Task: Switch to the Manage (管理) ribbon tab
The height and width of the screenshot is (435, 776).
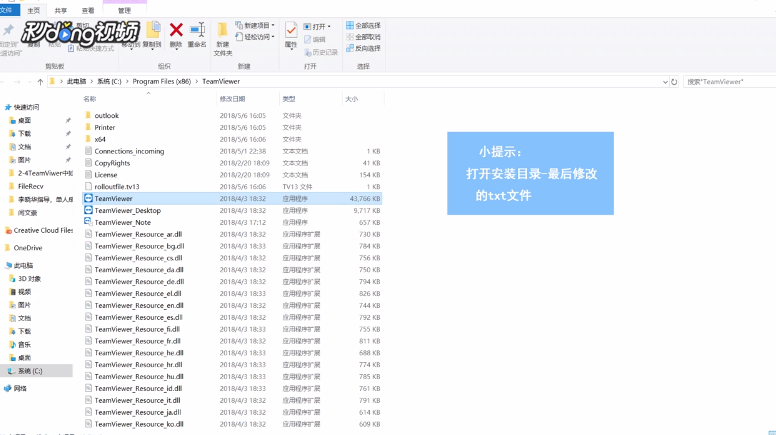Action: pos(125,10)
